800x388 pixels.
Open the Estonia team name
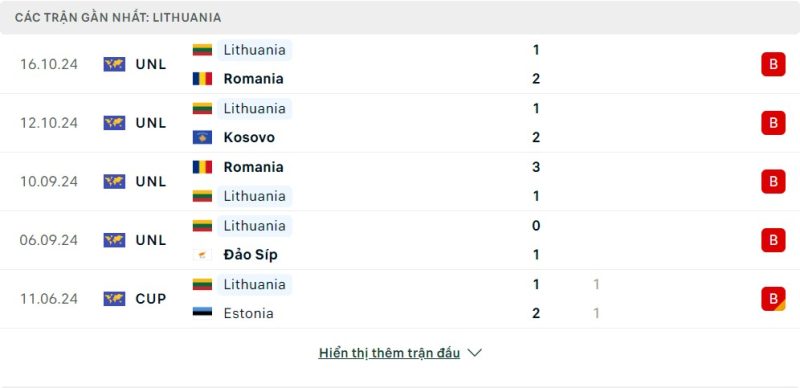click(x=248, y=313)
